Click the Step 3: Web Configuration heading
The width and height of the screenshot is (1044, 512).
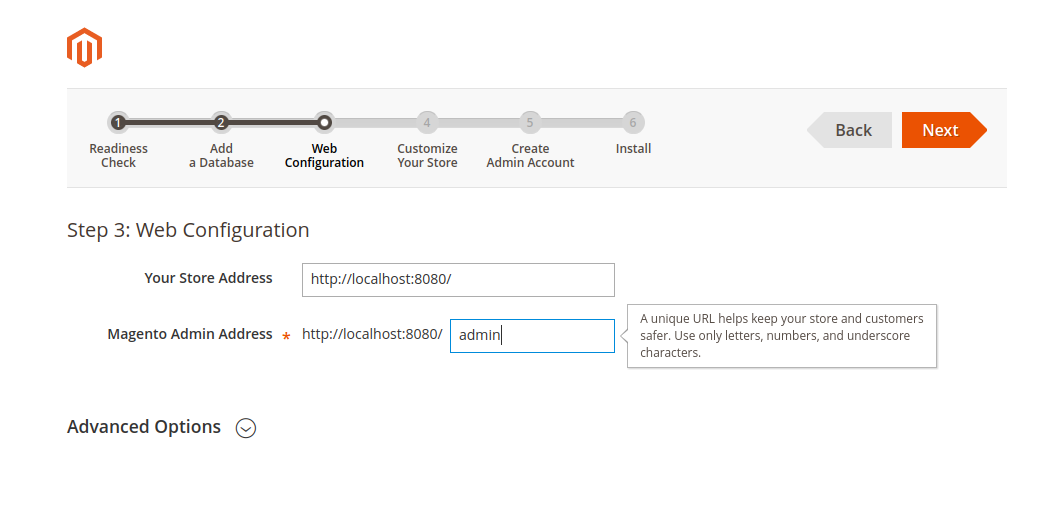click(188, 230)
